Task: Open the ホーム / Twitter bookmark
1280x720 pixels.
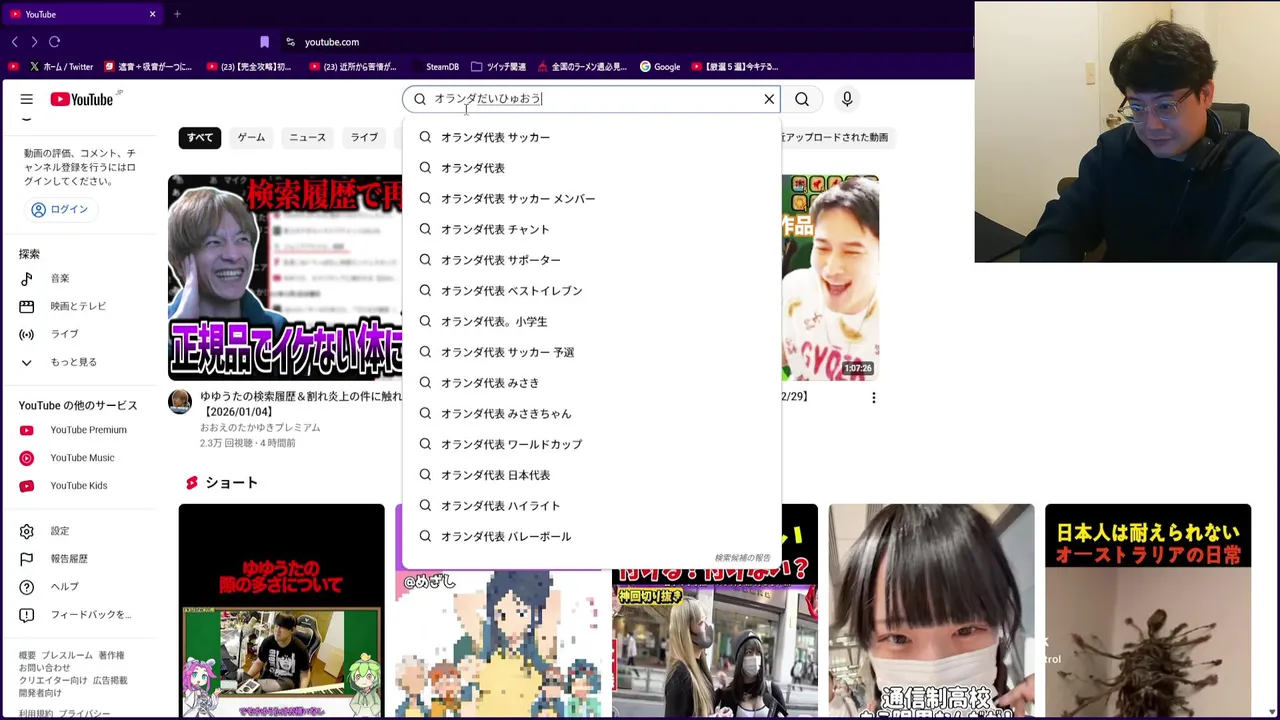Action: point(61,67)
